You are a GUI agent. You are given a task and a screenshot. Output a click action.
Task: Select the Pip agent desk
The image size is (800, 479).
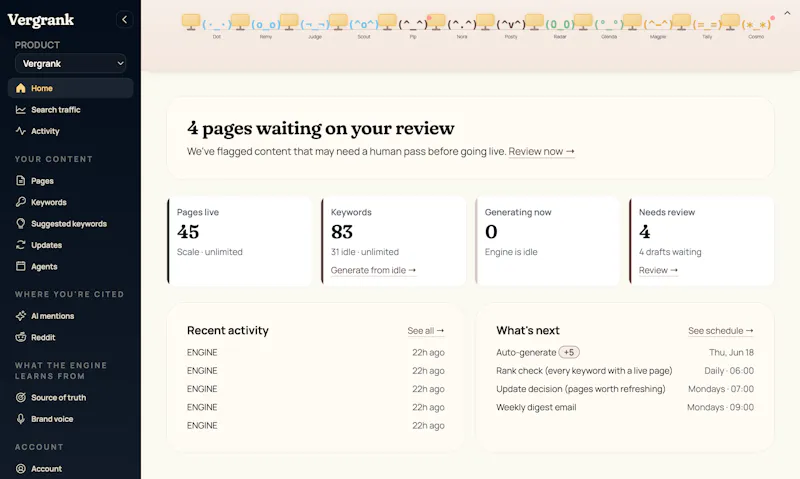(403, 26)
